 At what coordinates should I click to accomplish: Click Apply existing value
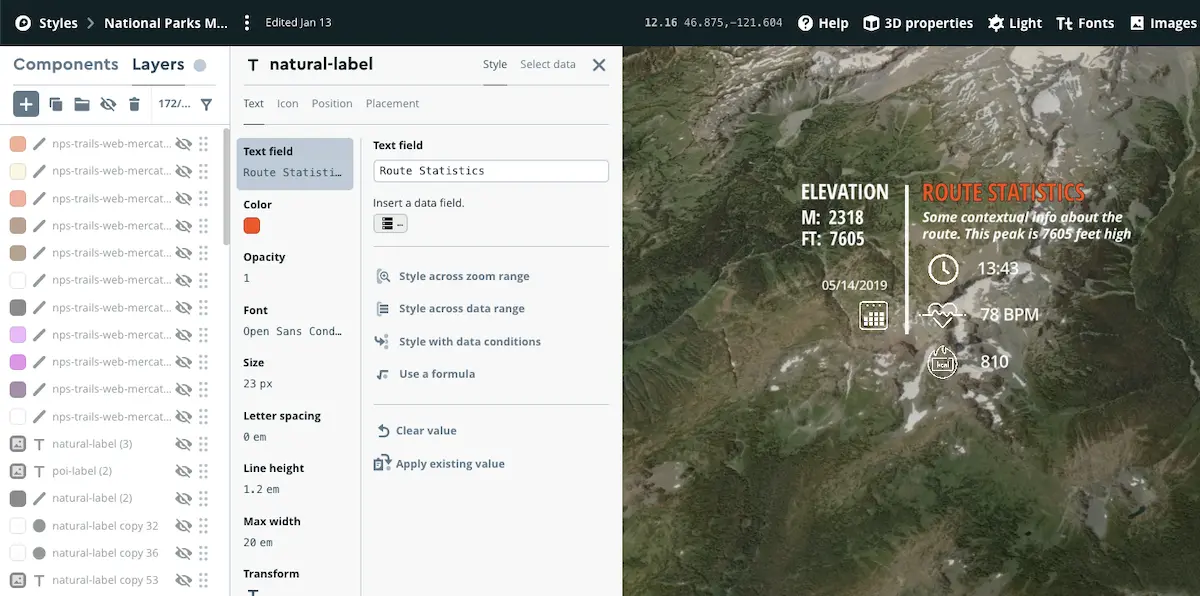pos(449,464)
